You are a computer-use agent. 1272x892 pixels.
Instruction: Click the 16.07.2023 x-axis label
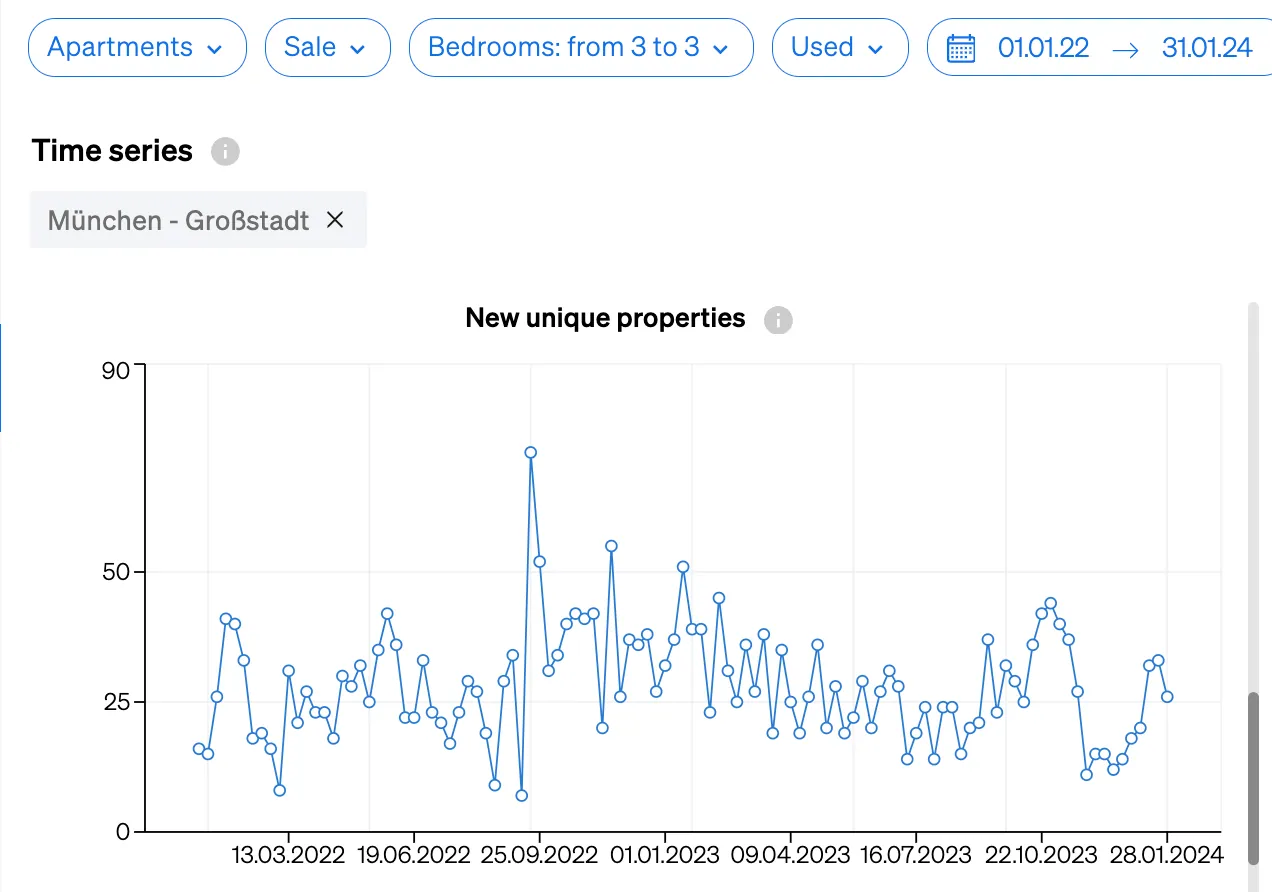click(915, 855)
